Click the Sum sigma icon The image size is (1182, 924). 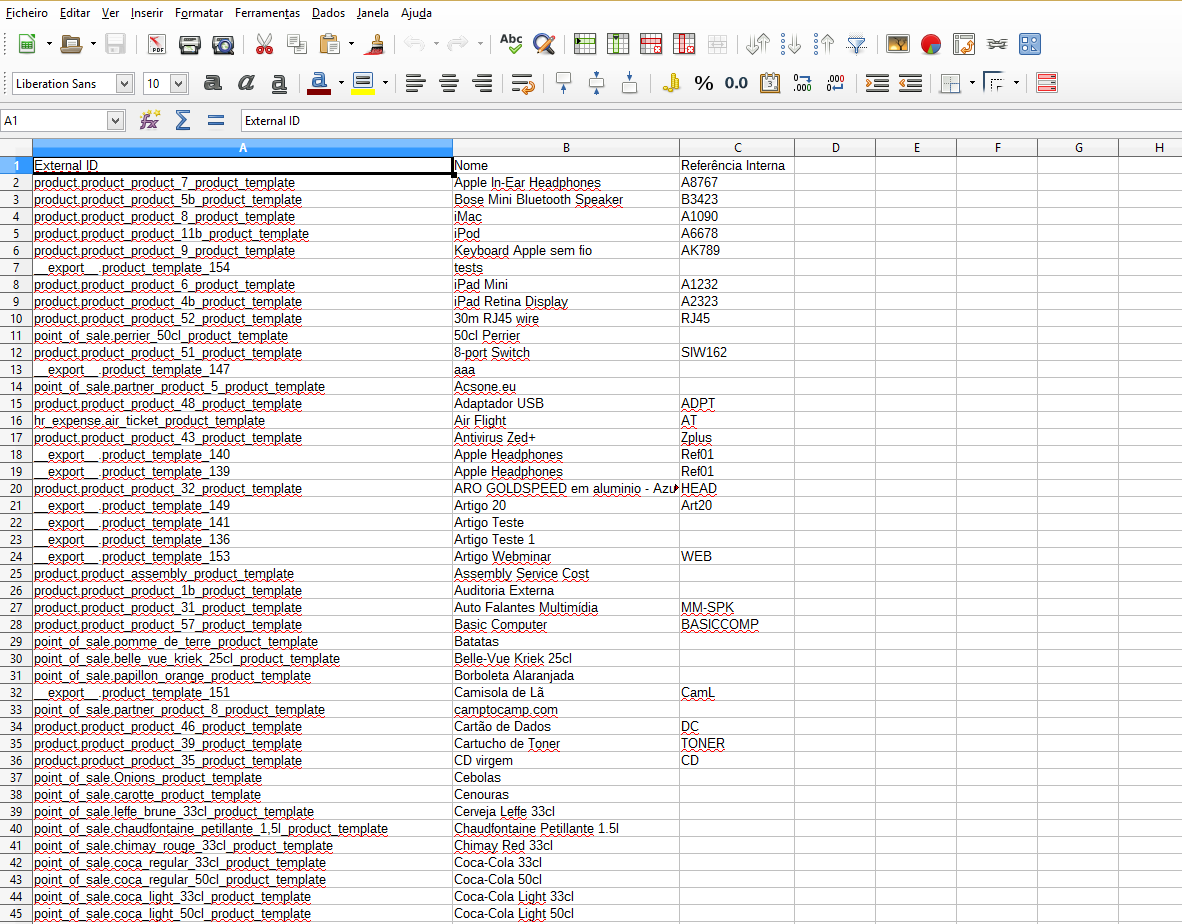coord(183,121)
